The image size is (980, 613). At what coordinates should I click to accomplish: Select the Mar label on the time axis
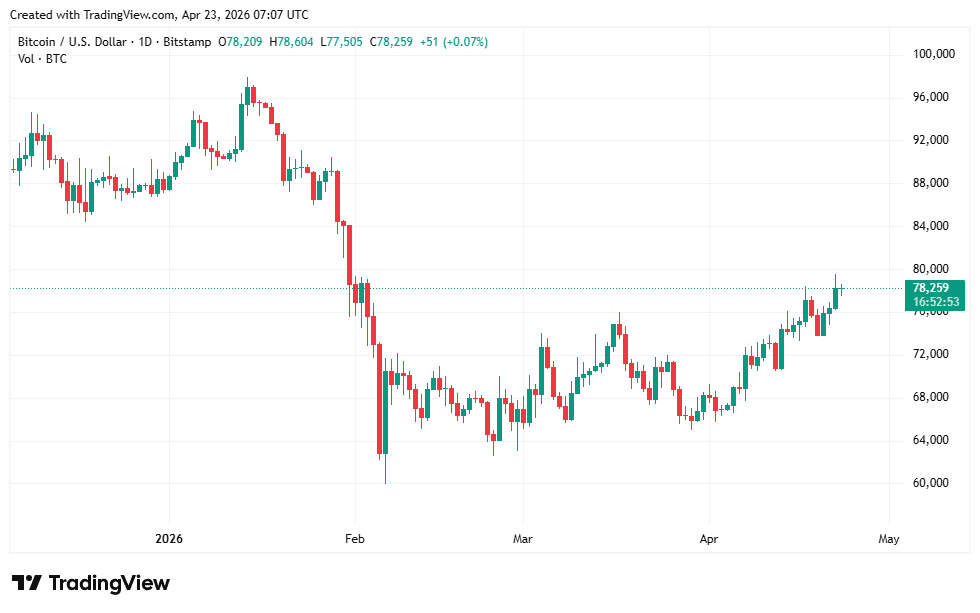(522, 539)
